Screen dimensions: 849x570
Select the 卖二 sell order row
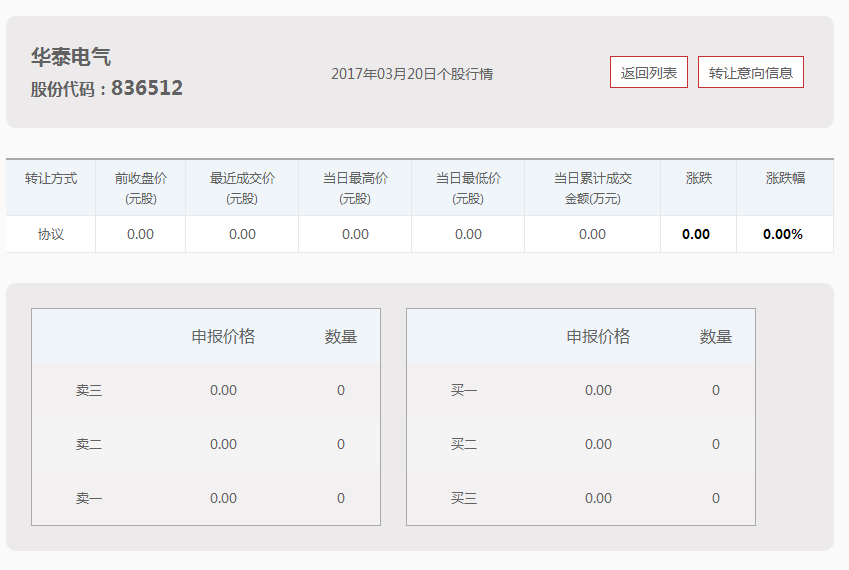[x=206, y=444]
